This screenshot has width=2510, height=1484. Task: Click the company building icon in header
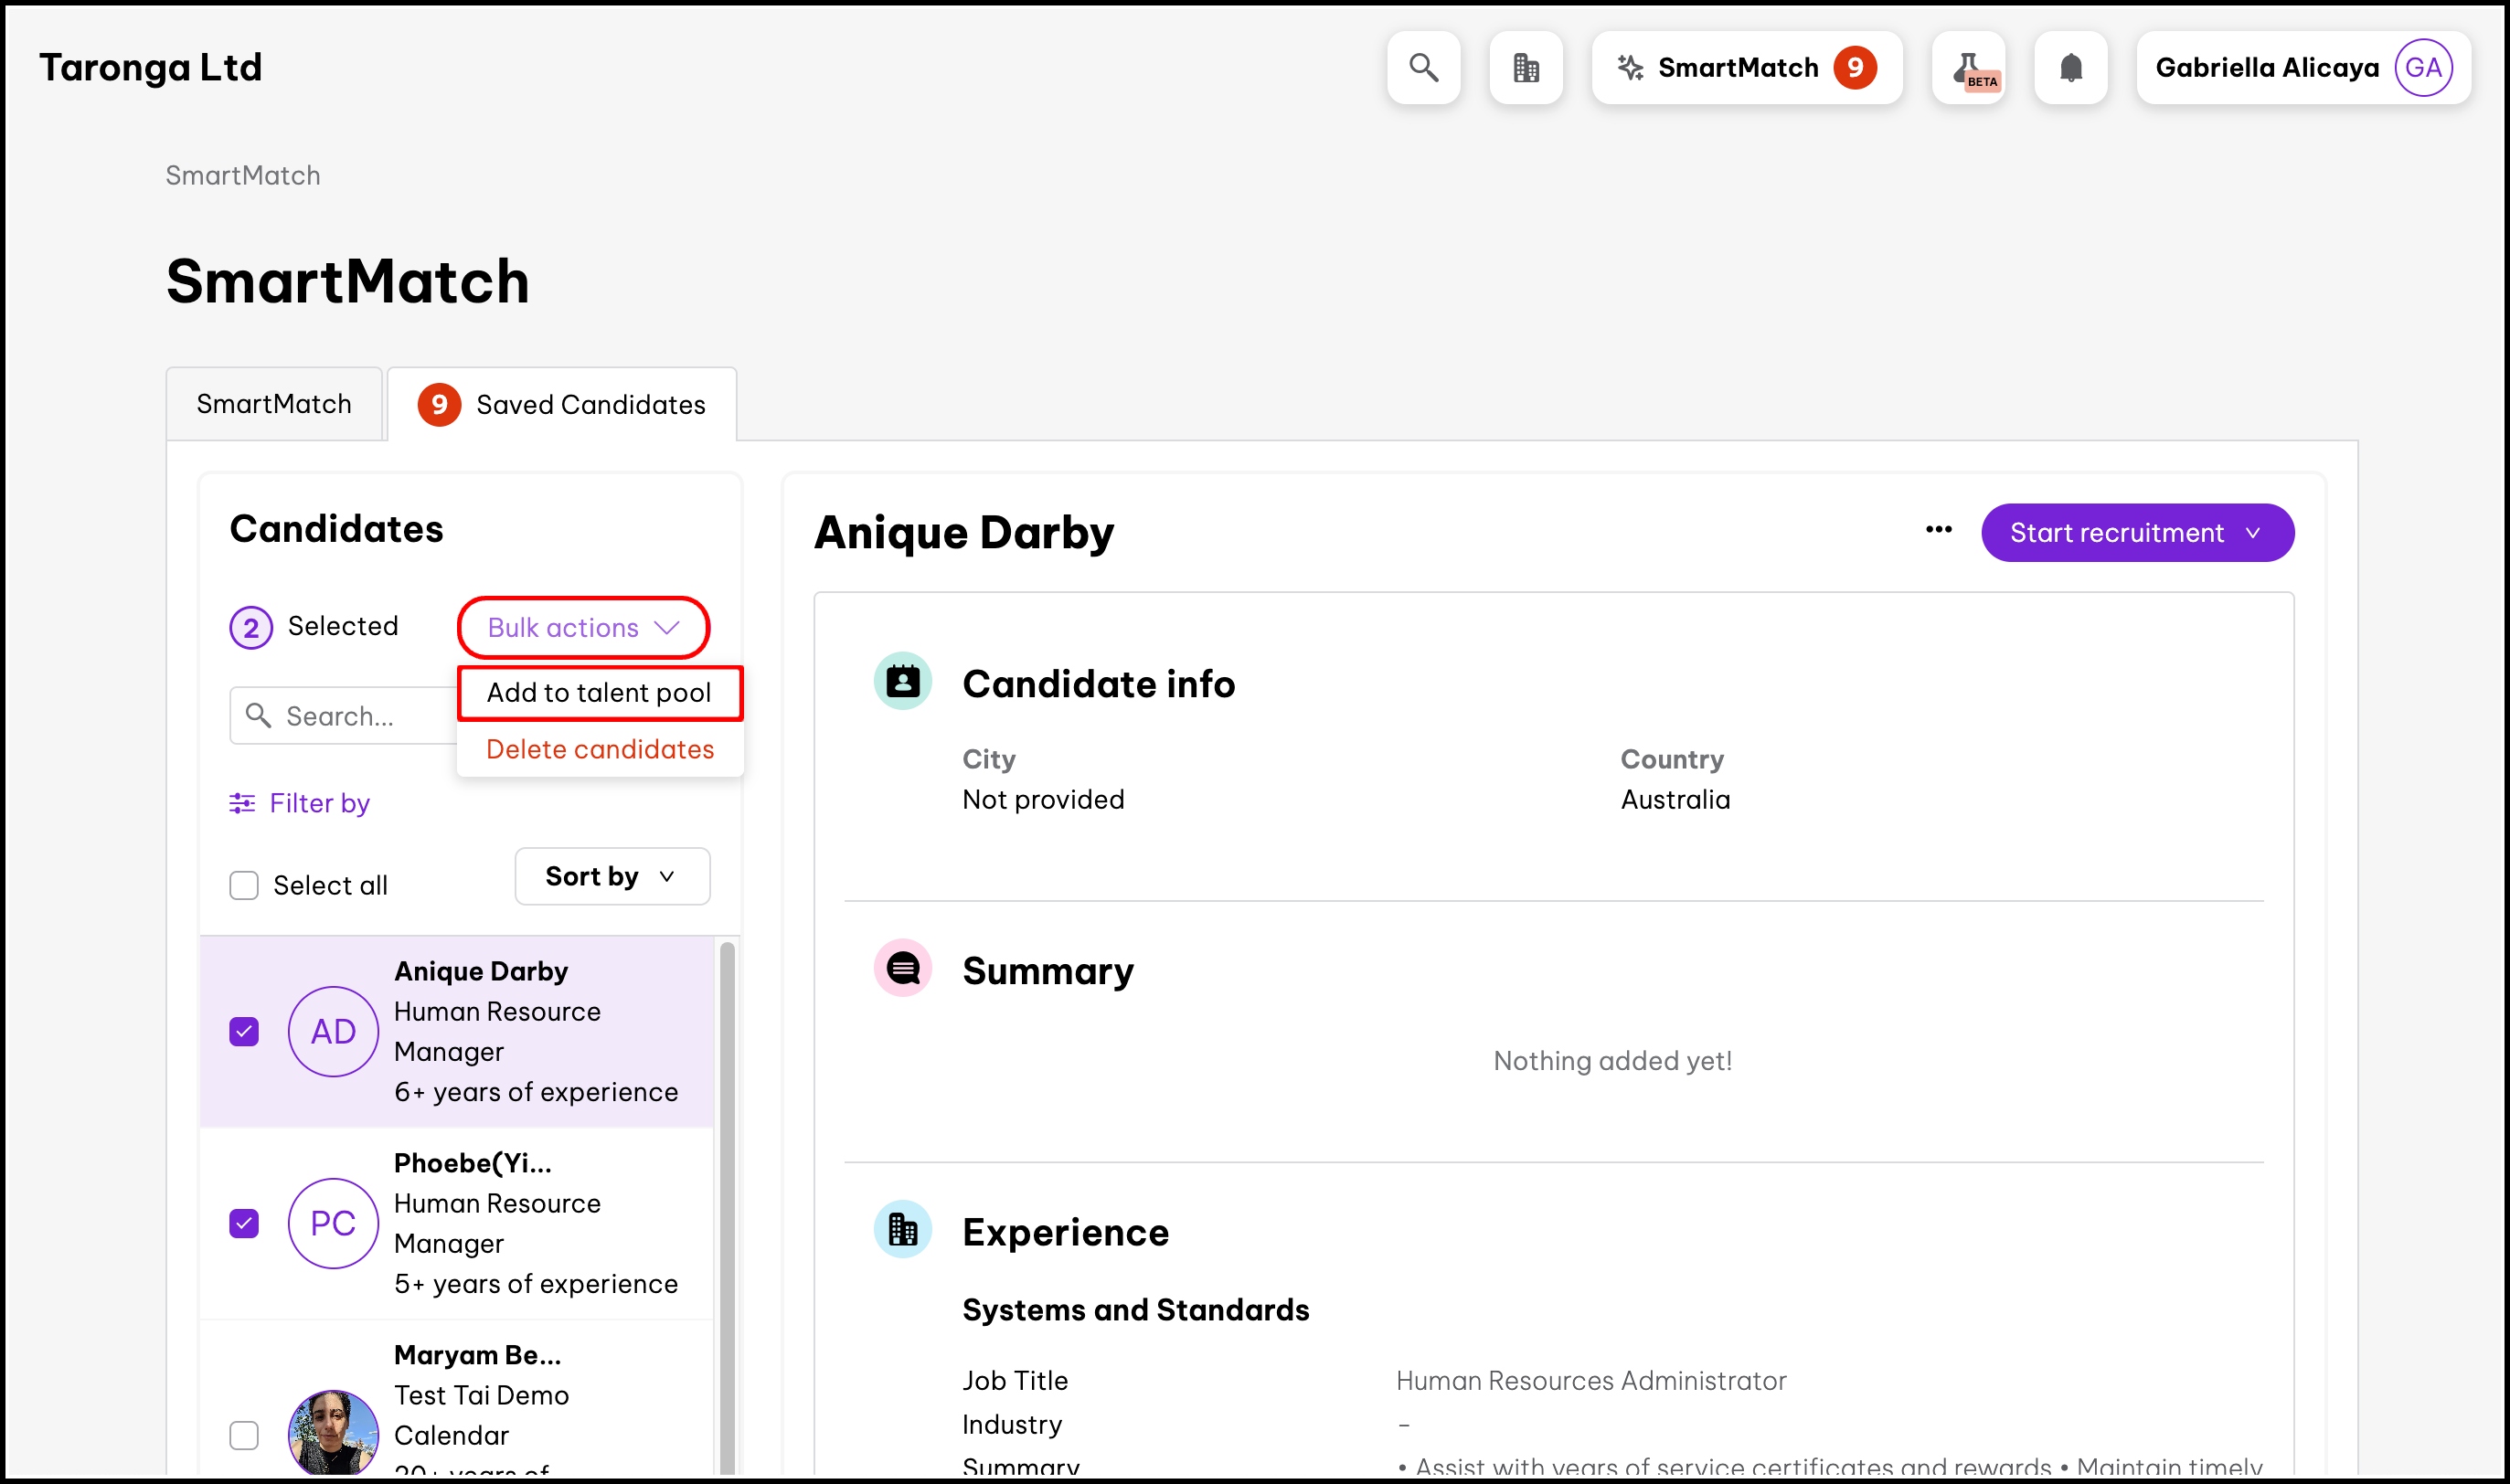(x=1526, y=68)
